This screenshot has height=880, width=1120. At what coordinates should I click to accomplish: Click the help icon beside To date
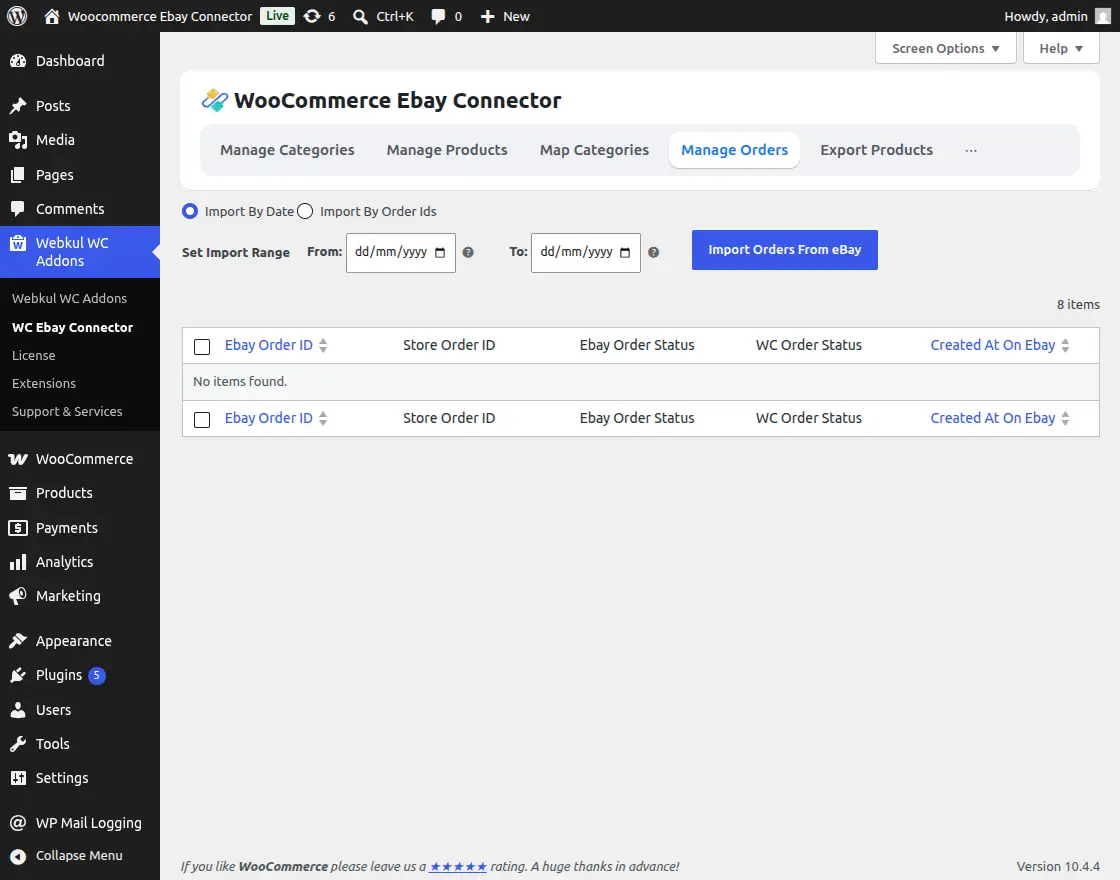pos(654,252)
